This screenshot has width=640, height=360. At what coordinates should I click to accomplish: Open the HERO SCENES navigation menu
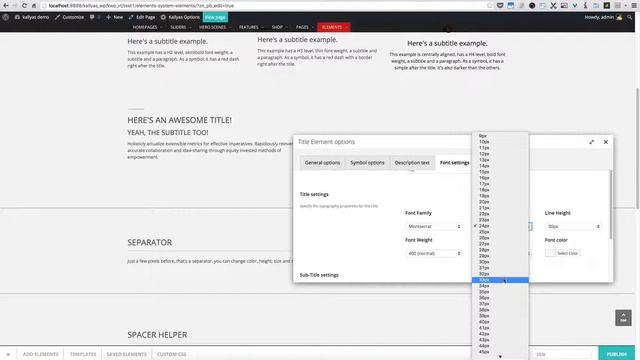click(214, 27)
